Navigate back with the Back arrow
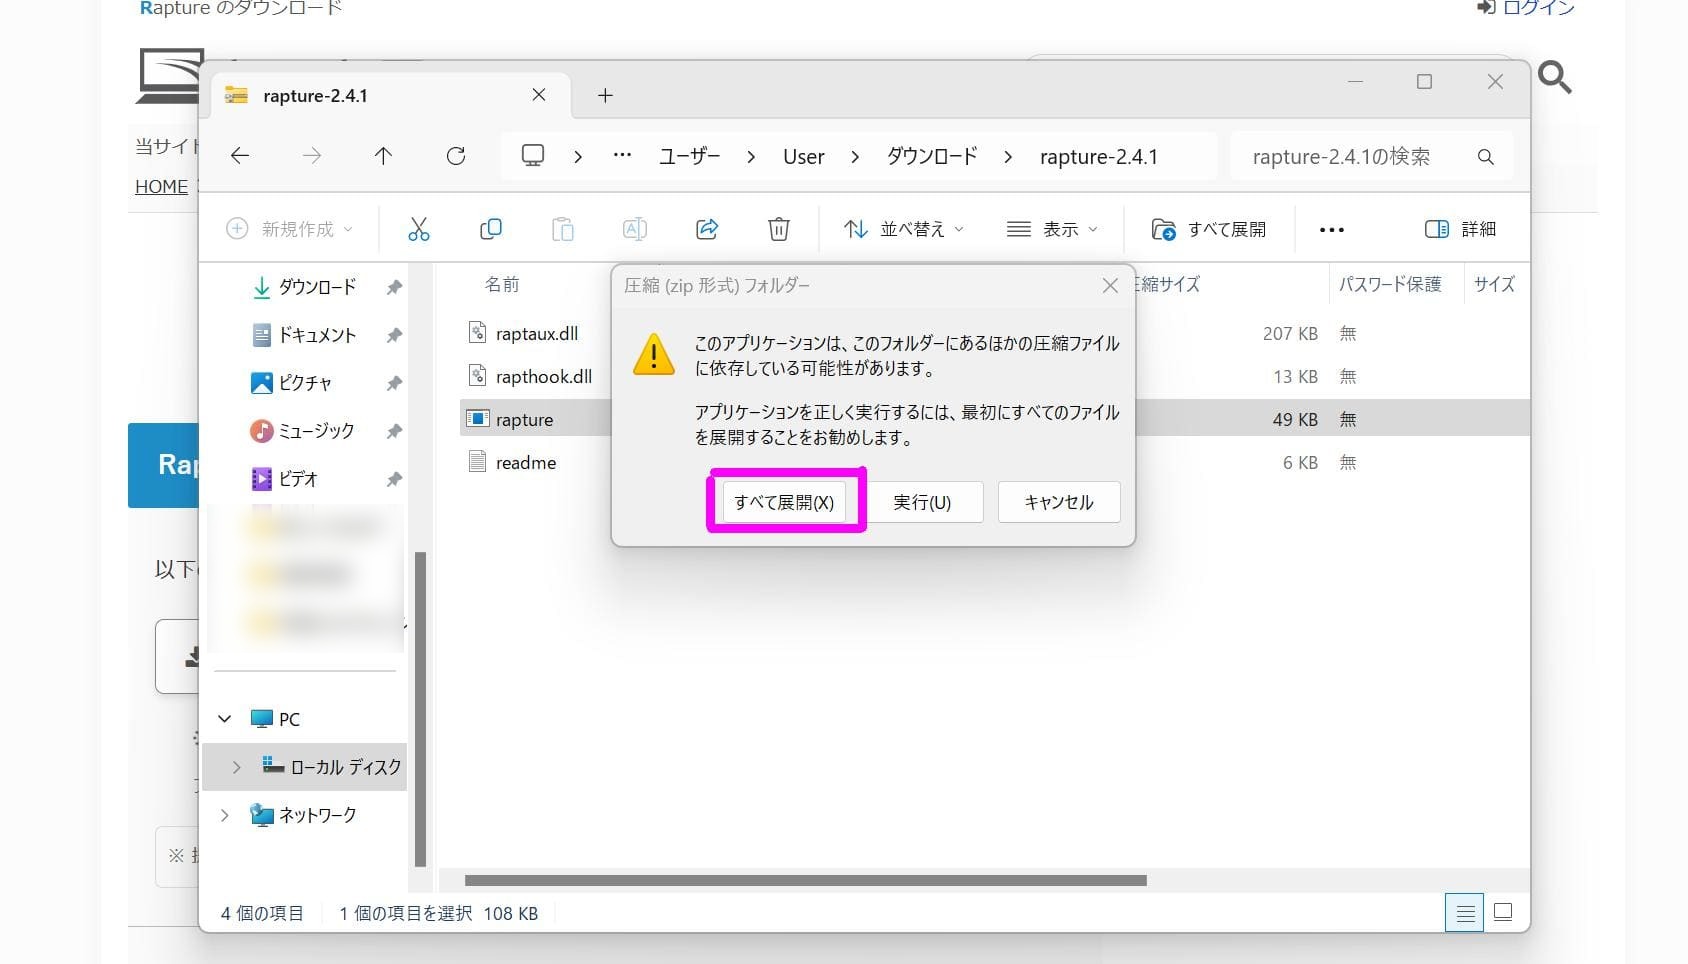 [240, 156]
